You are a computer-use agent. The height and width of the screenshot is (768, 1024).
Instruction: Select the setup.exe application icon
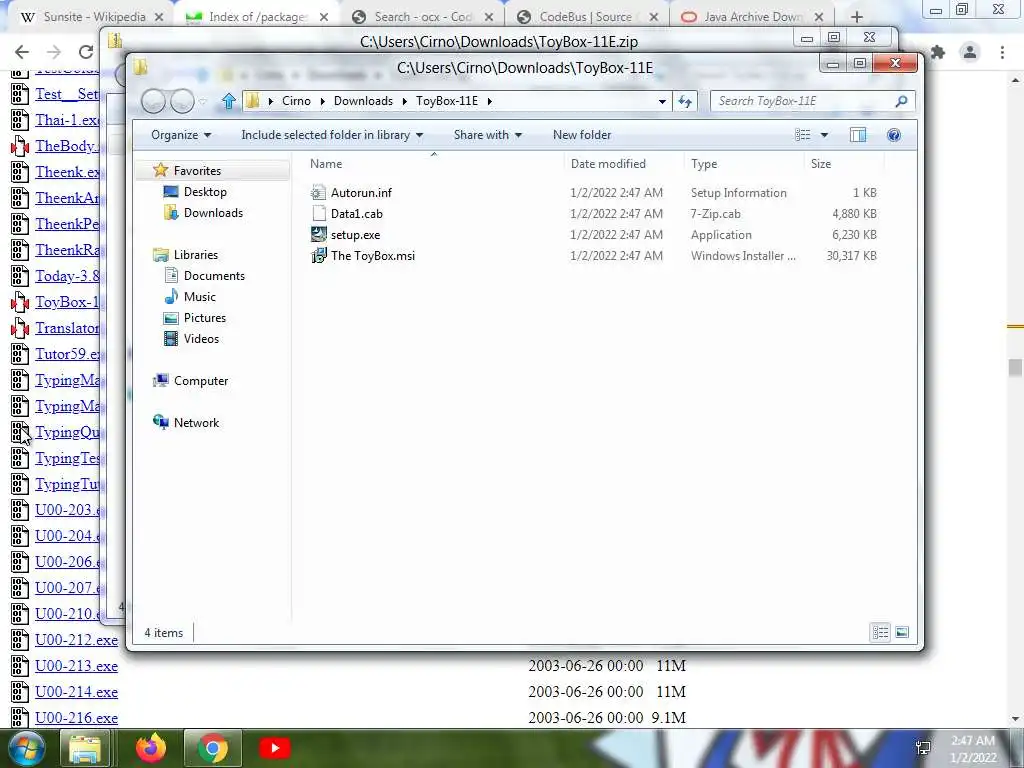[318, 234]
